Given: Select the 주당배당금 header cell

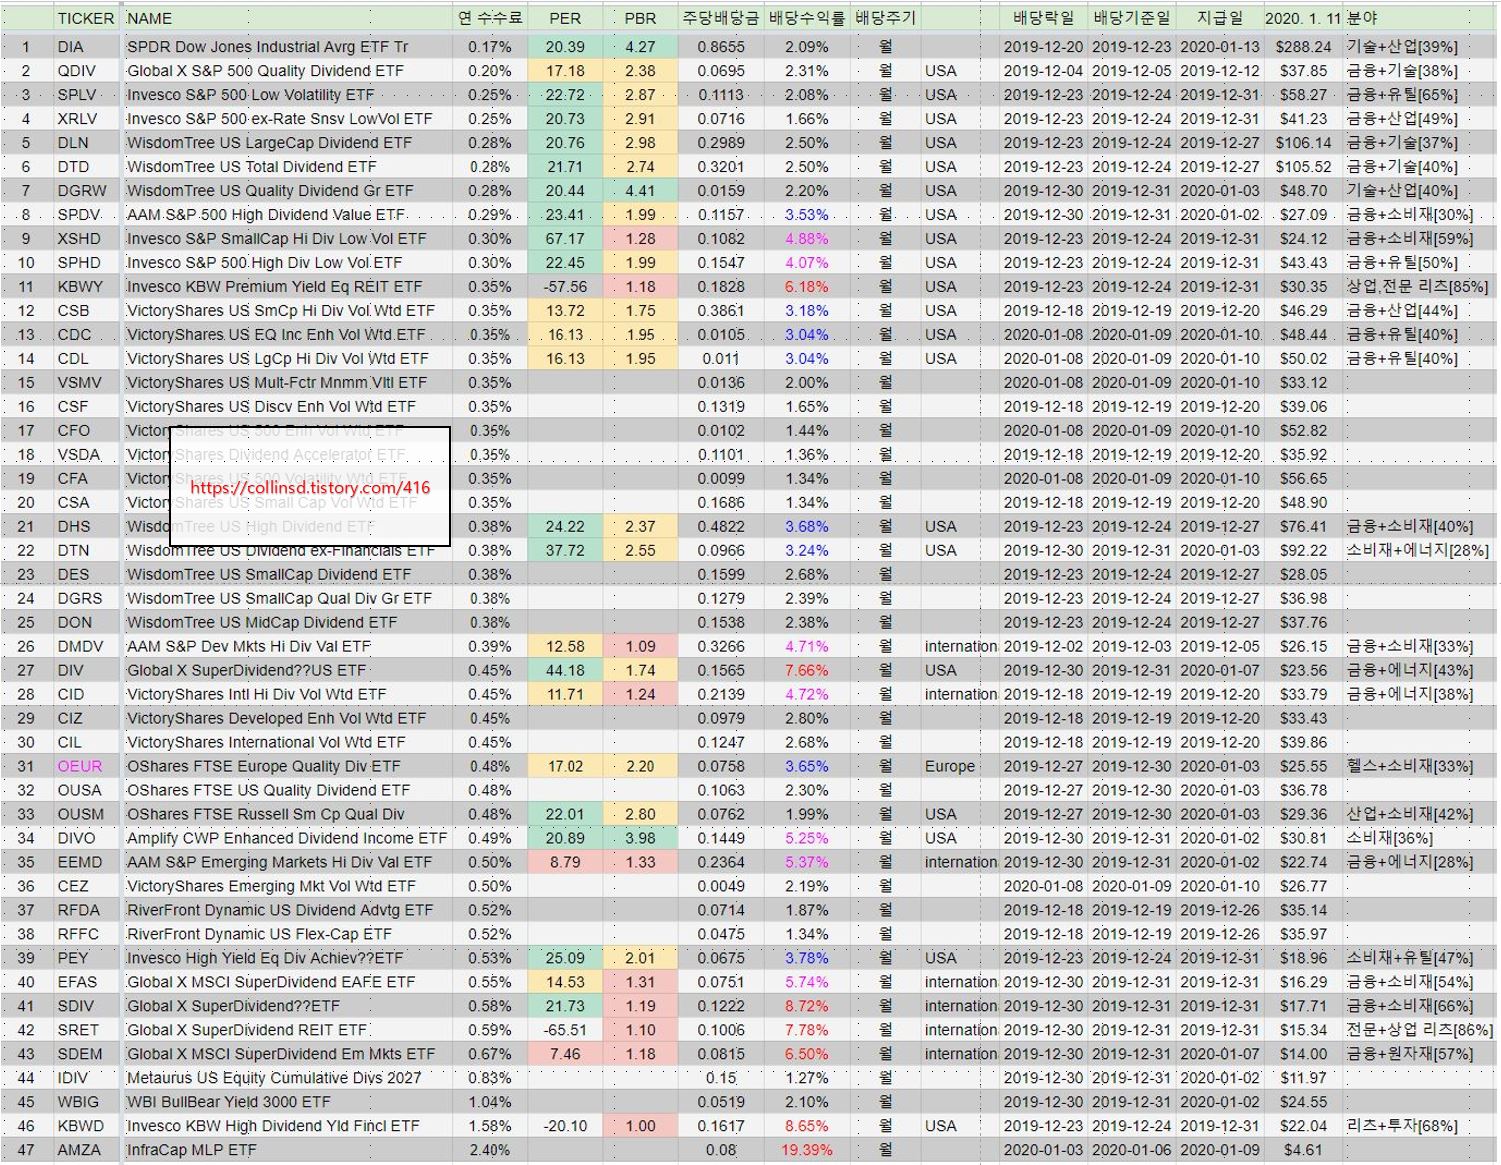Looking at the screenshot, I should pos(721,18).
